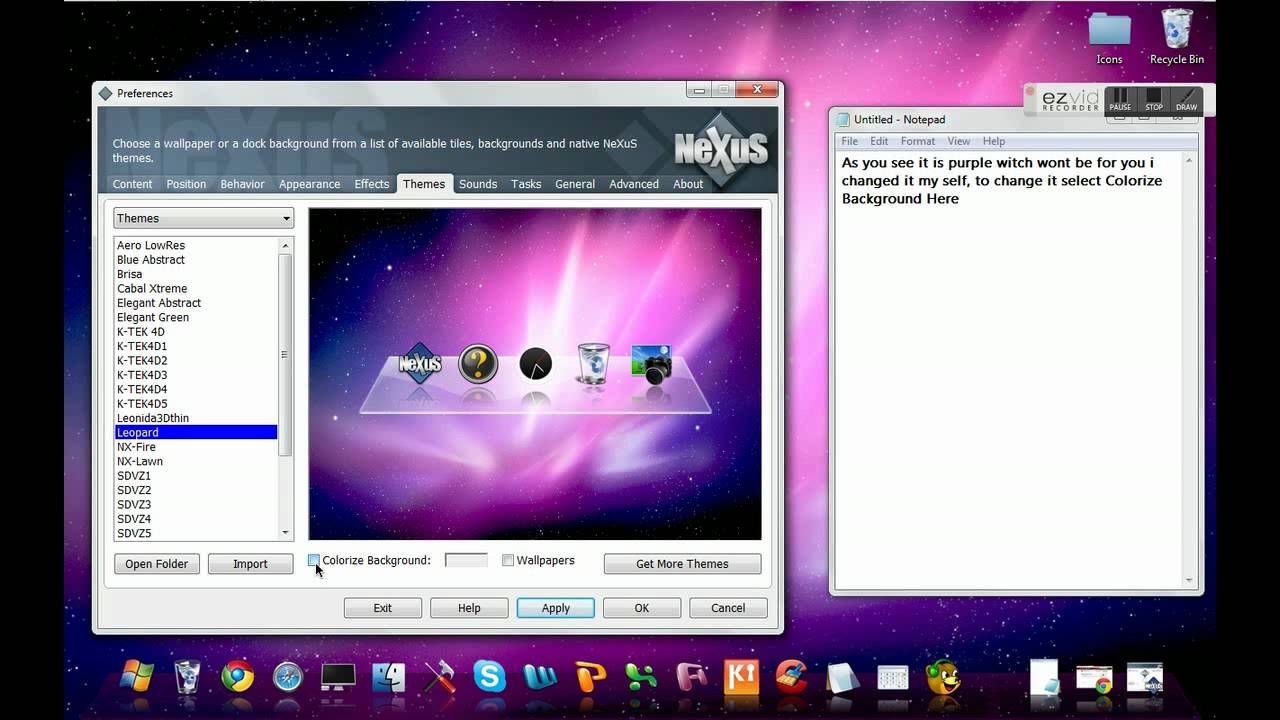Switch to the Advanced tab

pyautogui.click(x=634, y=184)
